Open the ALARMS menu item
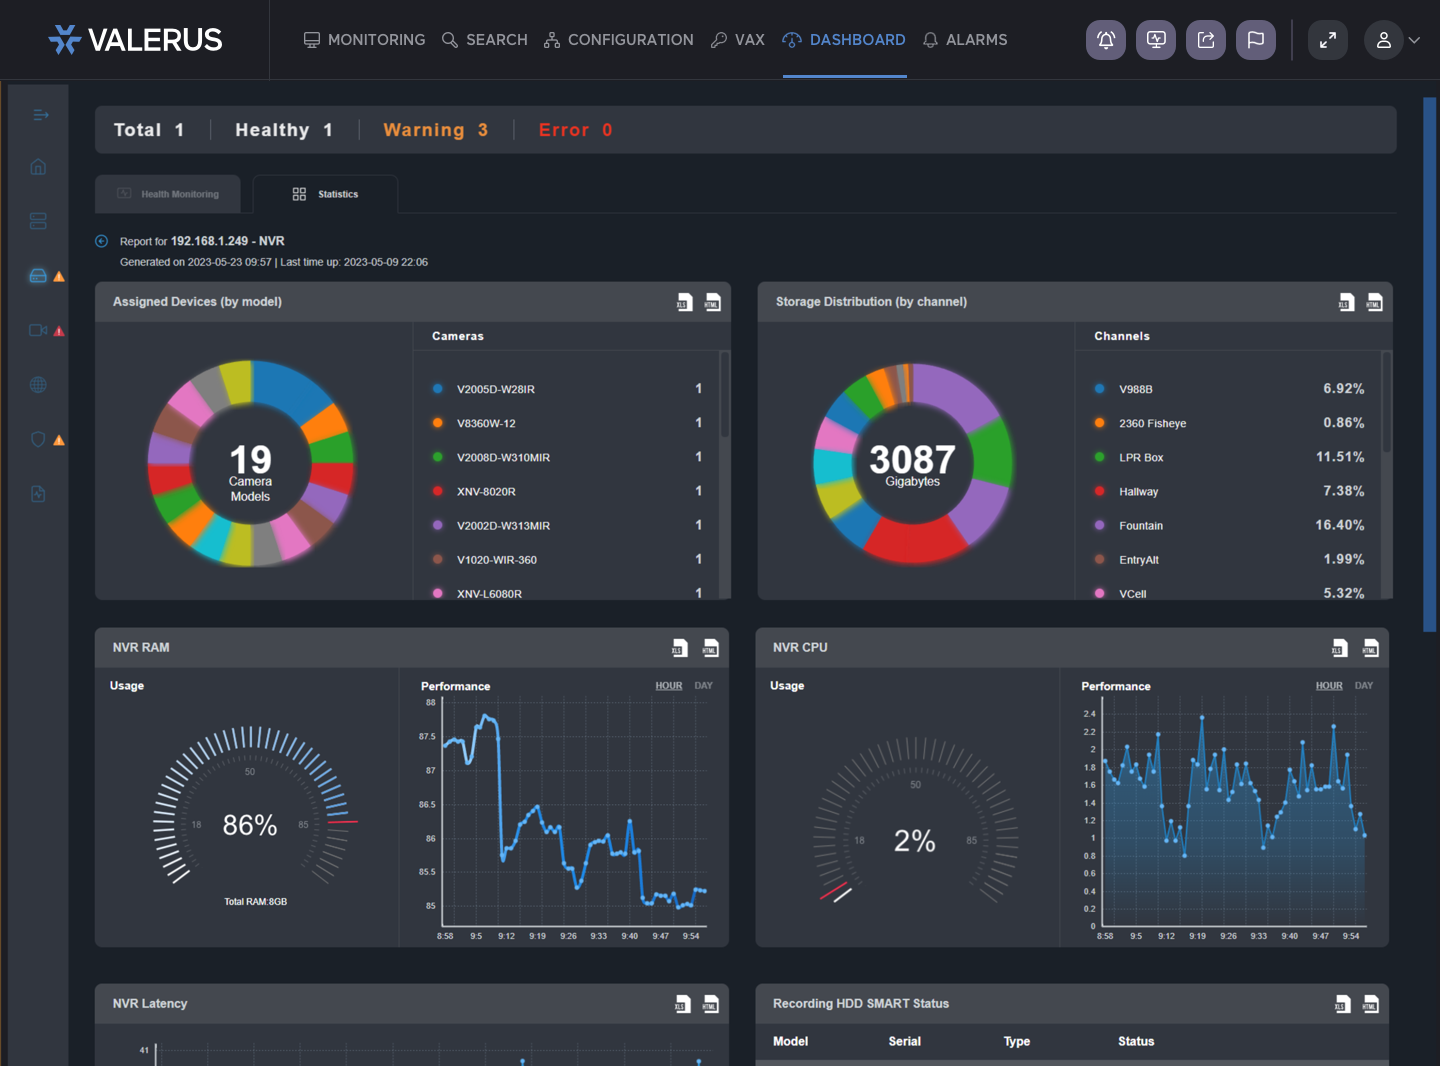This screenshot has width=1440, height=1066. coord(964,39)
